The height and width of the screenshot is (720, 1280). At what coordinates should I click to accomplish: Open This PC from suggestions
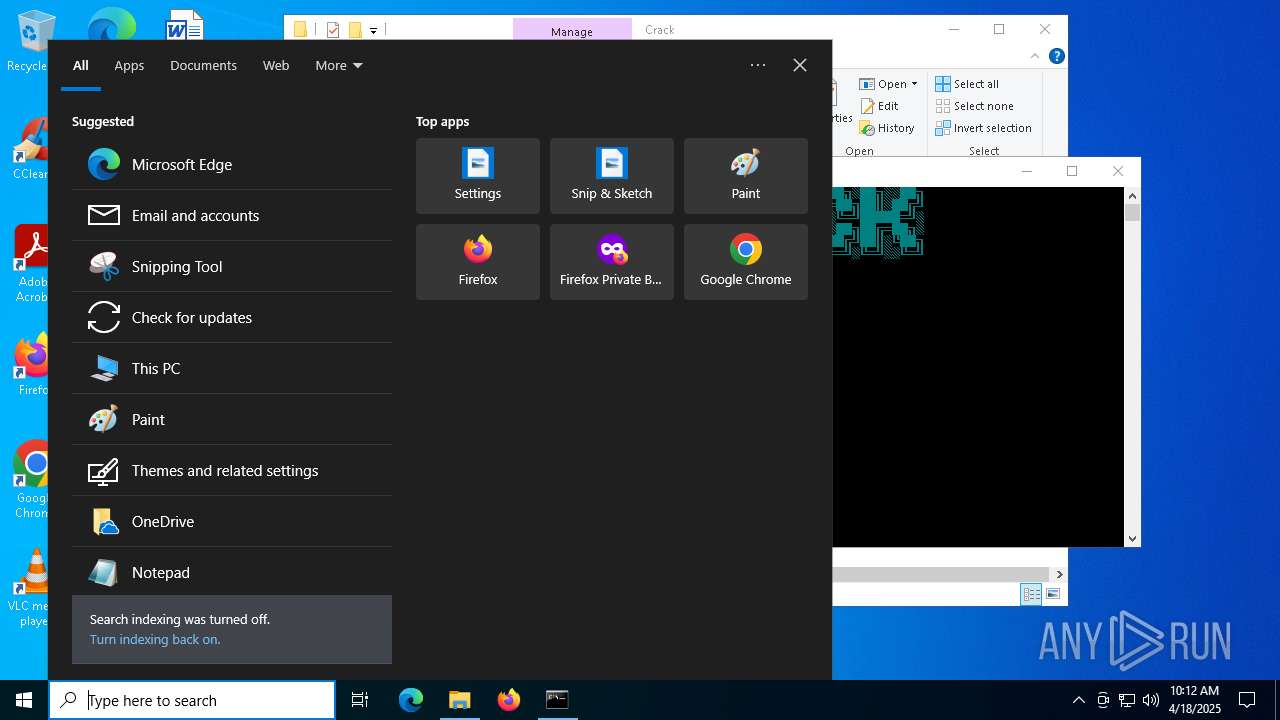231,368
